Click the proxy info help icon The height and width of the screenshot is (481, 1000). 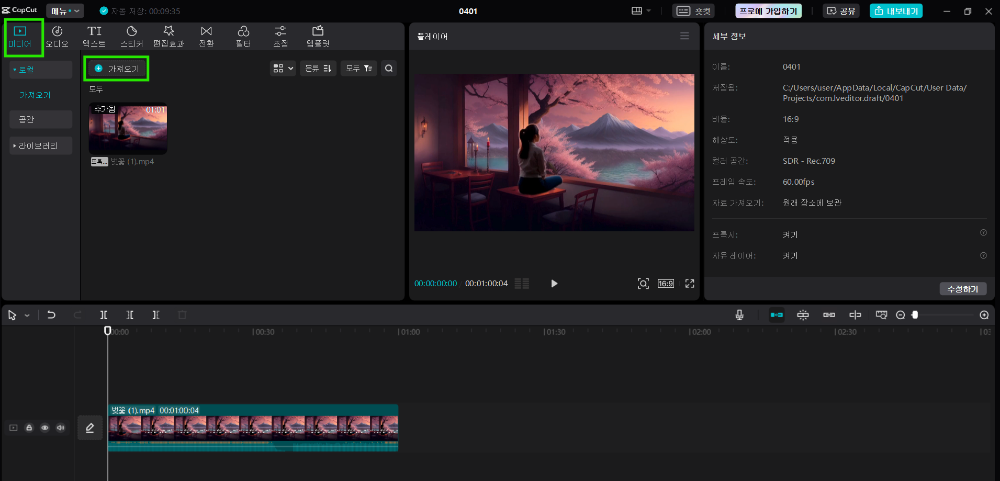983,233
